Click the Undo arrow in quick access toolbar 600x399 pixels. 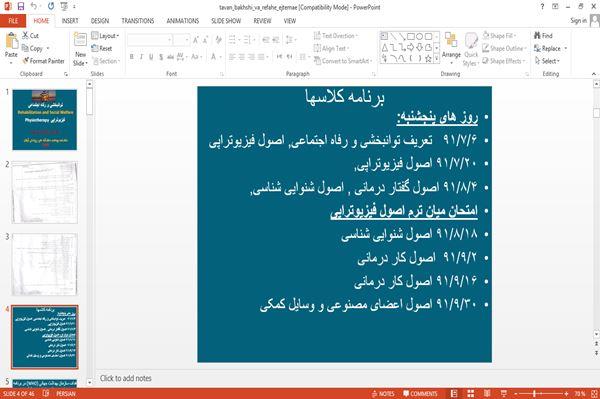point(34,7)
